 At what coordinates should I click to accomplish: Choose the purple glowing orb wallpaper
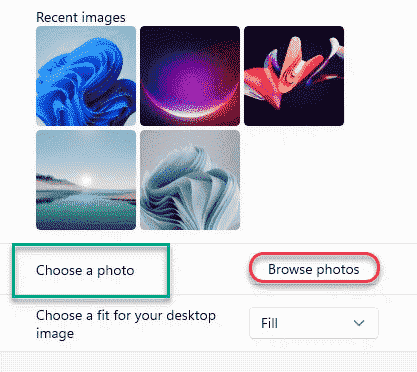(190, 76)
